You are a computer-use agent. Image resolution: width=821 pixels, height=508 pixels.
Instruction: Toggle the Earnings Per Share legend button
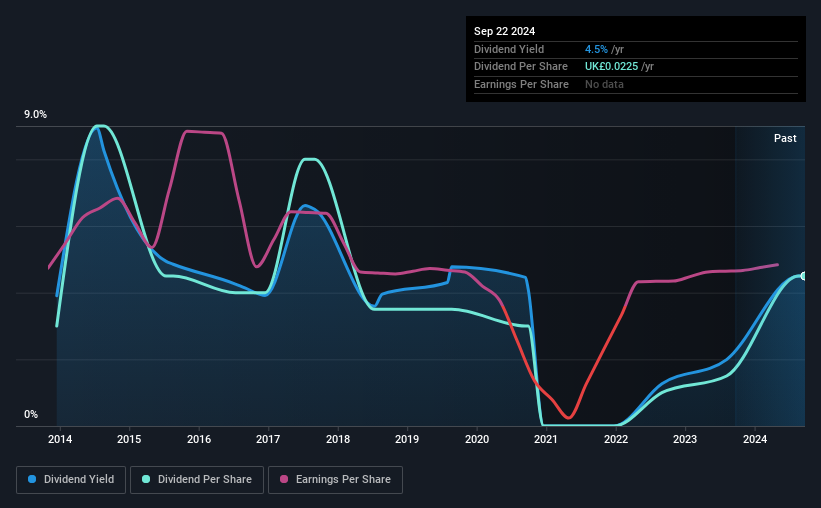[x=335, y=480]
